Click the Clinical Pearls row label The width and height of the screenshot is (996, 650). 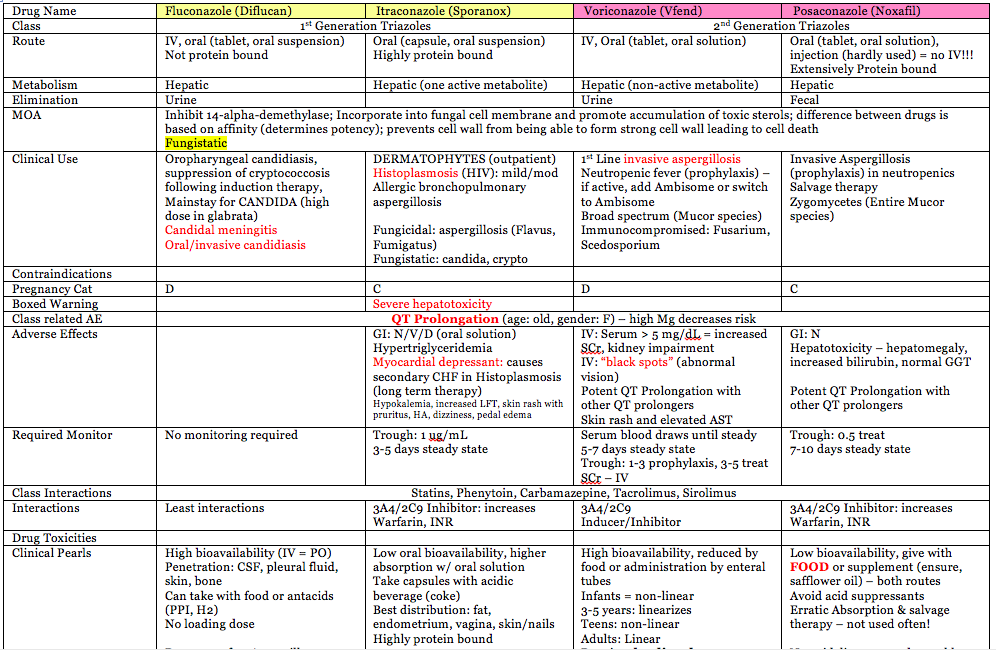click(x=51, y=553)
